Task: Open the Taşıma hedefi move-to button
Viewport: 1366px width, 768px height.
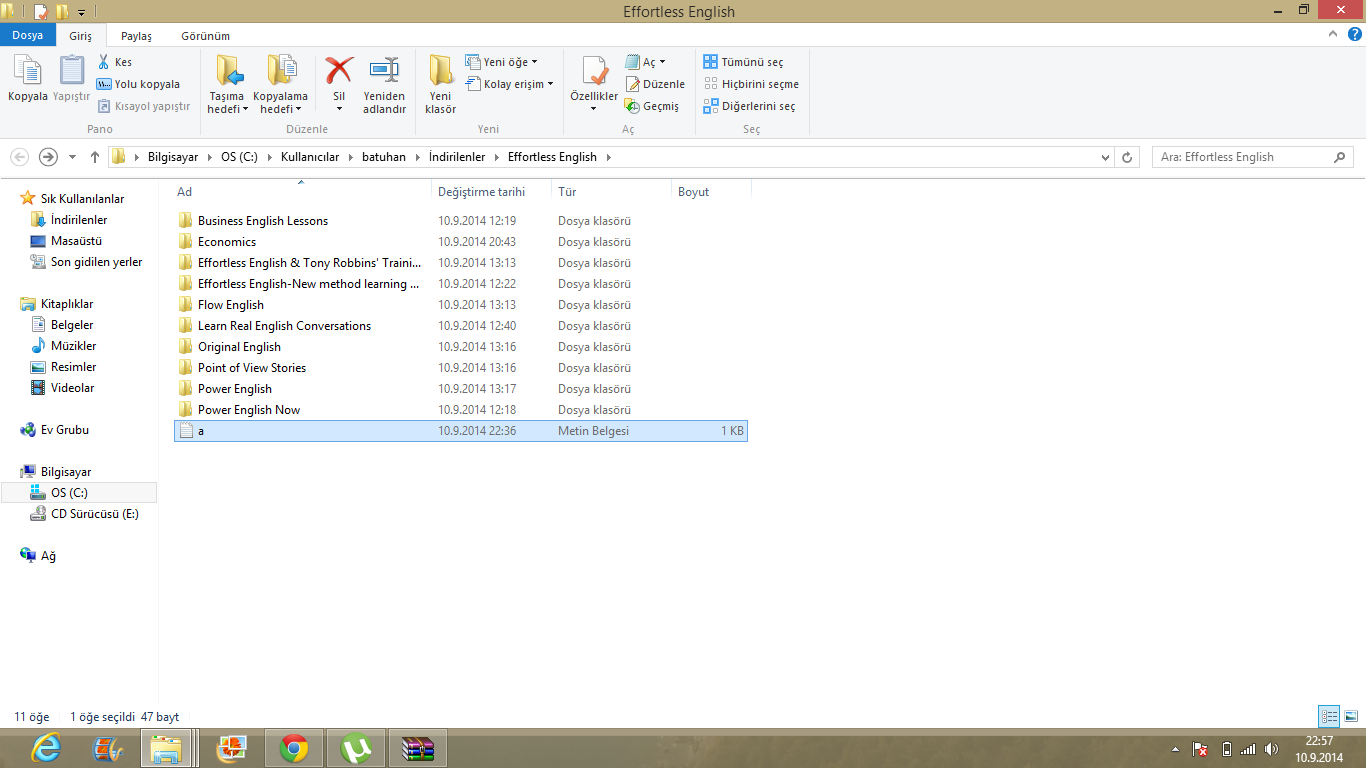Action: tap(227, 84)
